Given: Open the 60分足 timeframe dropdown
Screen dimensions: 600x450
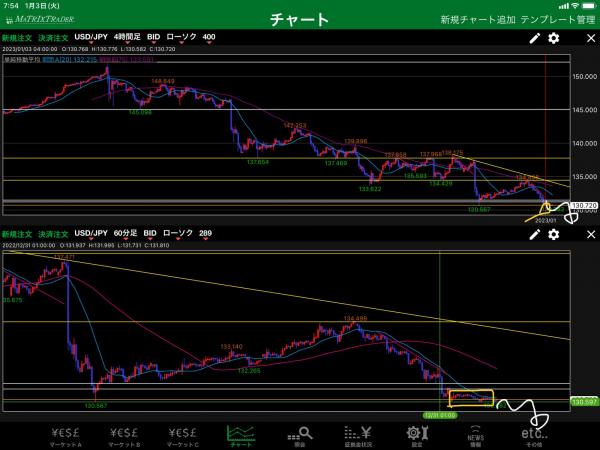Looking at the screenshot, I should tap(126, 234).
